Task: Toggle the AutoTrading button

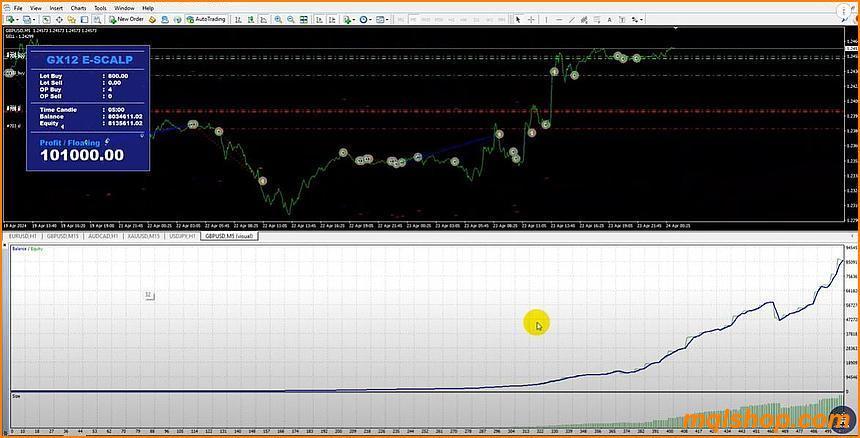Action: [x=206, y=19]
